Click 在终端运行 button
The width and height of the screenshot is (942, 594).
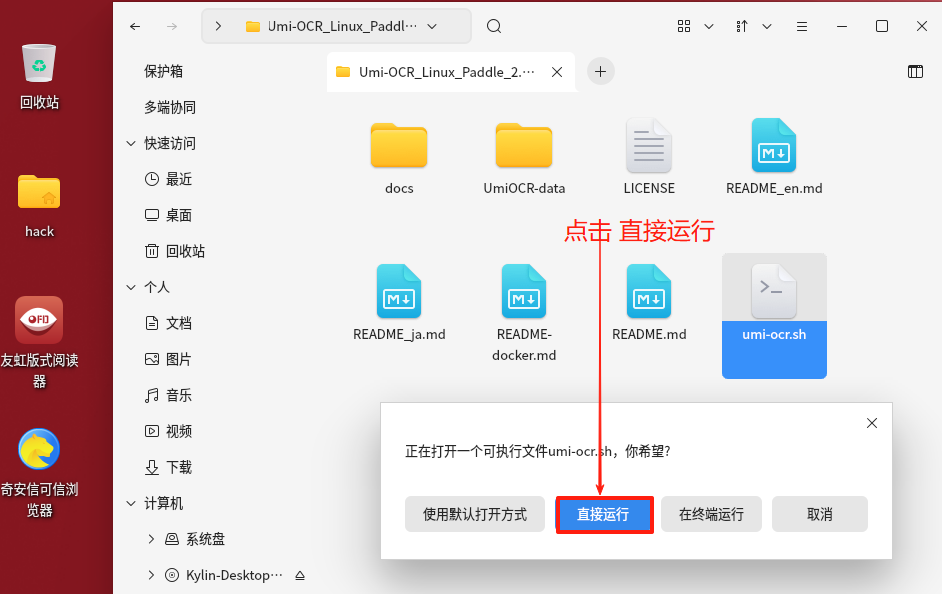coord(711,514)
